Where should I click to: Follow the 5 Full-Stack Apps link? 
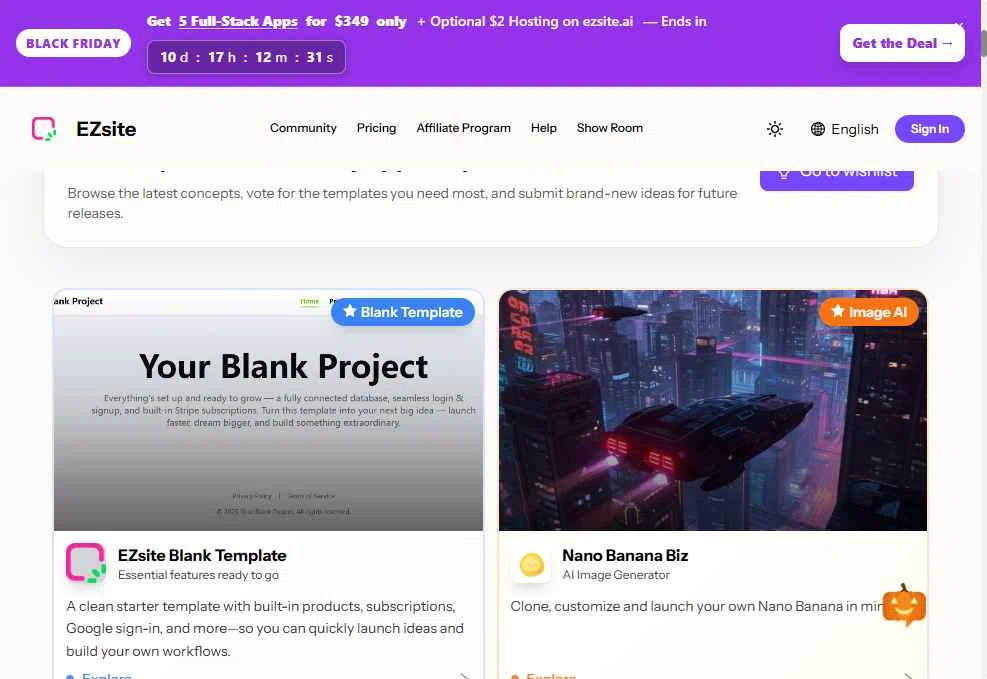[x=238, y=21]
